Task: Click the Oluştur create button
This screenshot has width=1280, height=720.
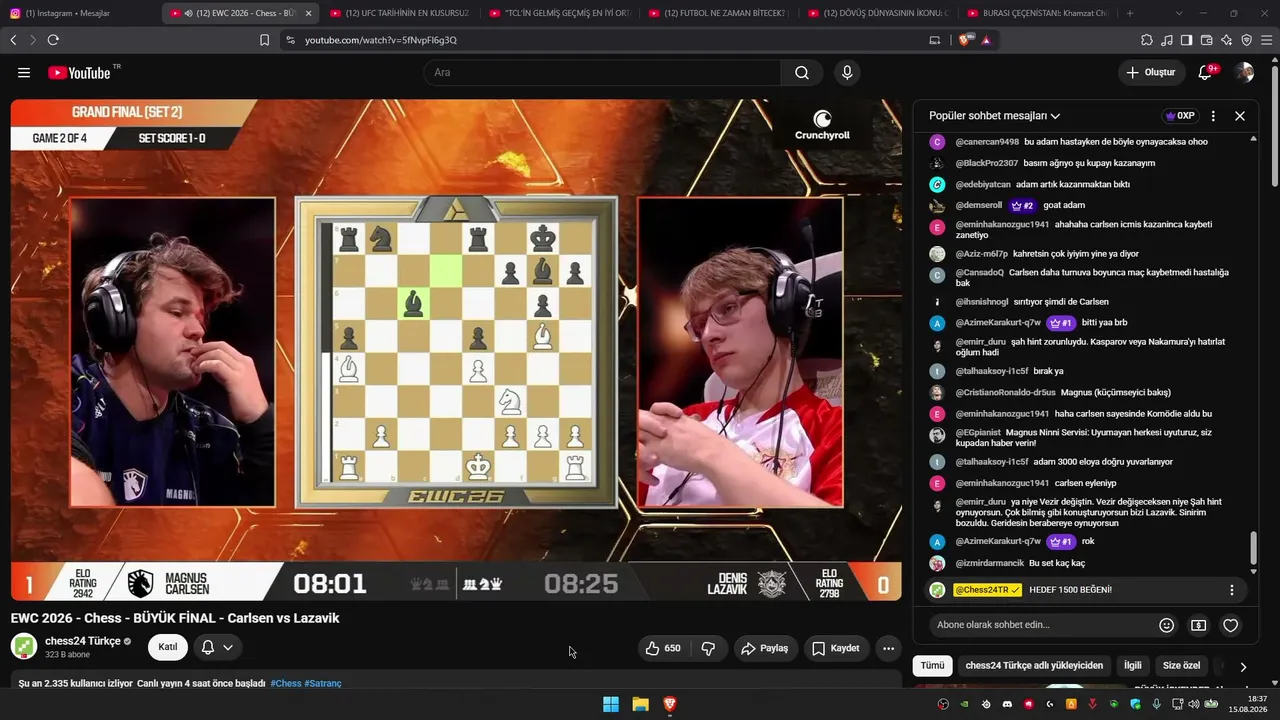Action: (x=1151, y=72)
